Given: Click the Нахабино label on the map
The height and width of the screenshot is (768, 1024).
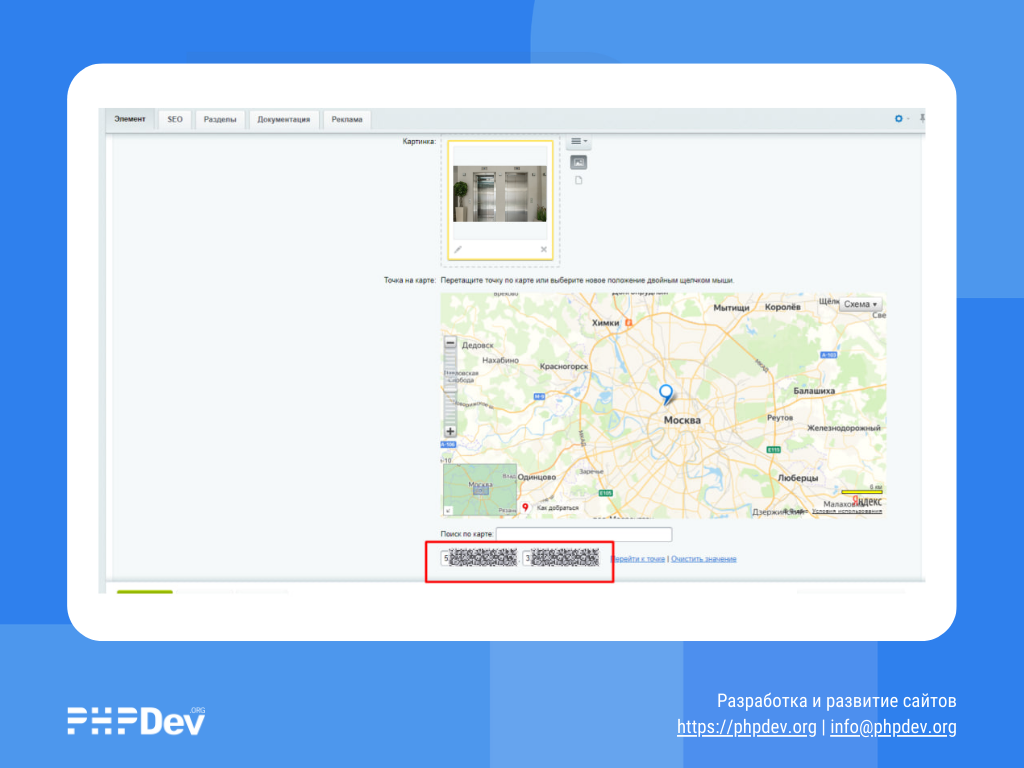Looking at the screenshot, I should (500, 360).
